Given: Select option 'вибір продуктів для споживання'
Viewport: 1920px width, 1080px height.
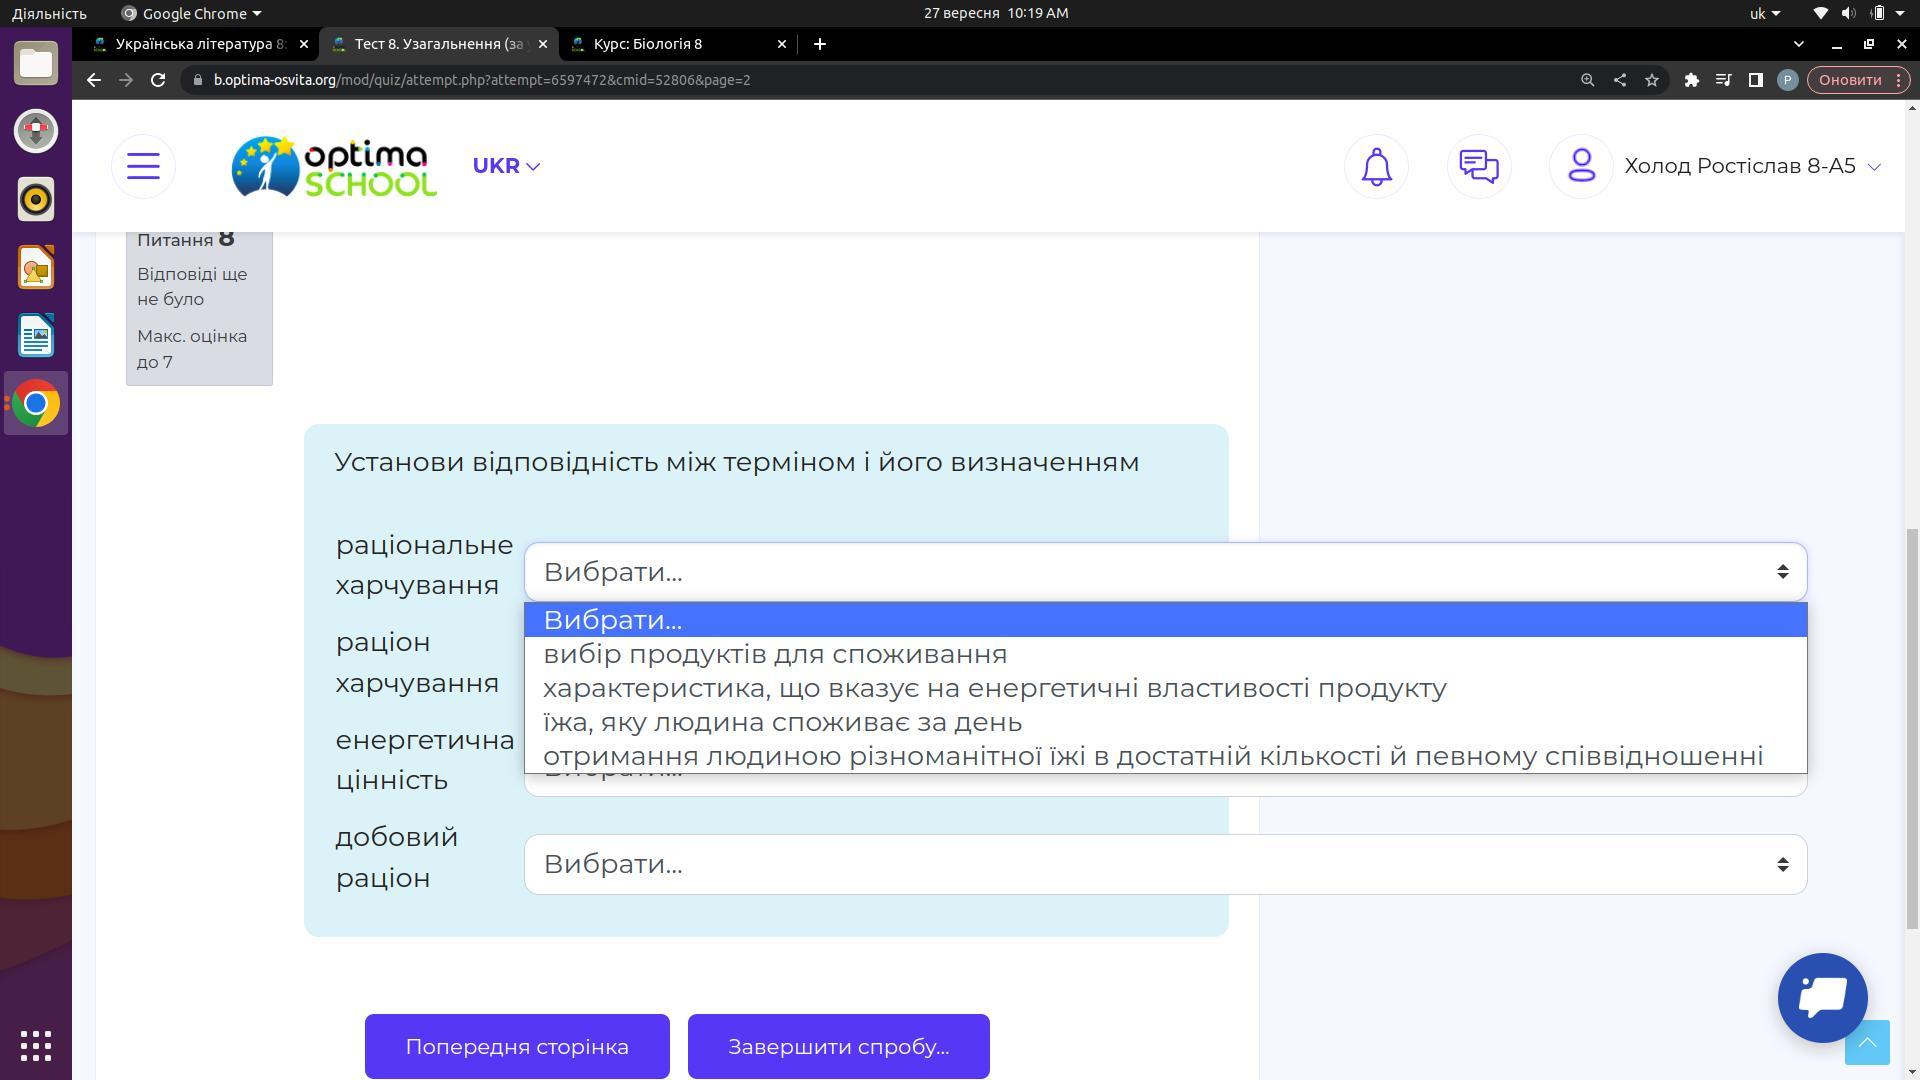Looking at the screenshot, I should pos(775,654).
